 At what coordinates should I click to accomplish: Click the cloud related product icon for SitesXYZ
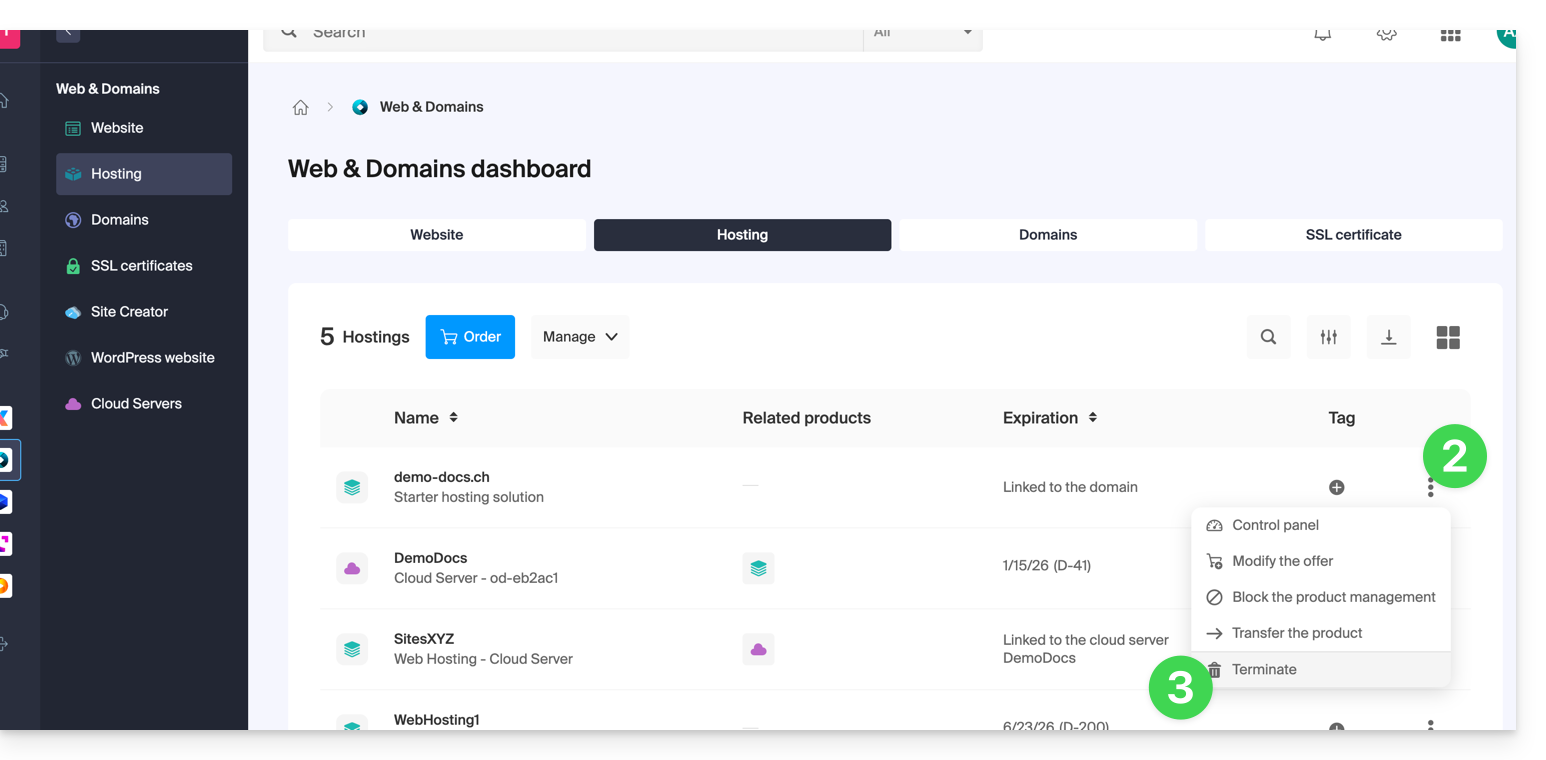pos(758,649)
